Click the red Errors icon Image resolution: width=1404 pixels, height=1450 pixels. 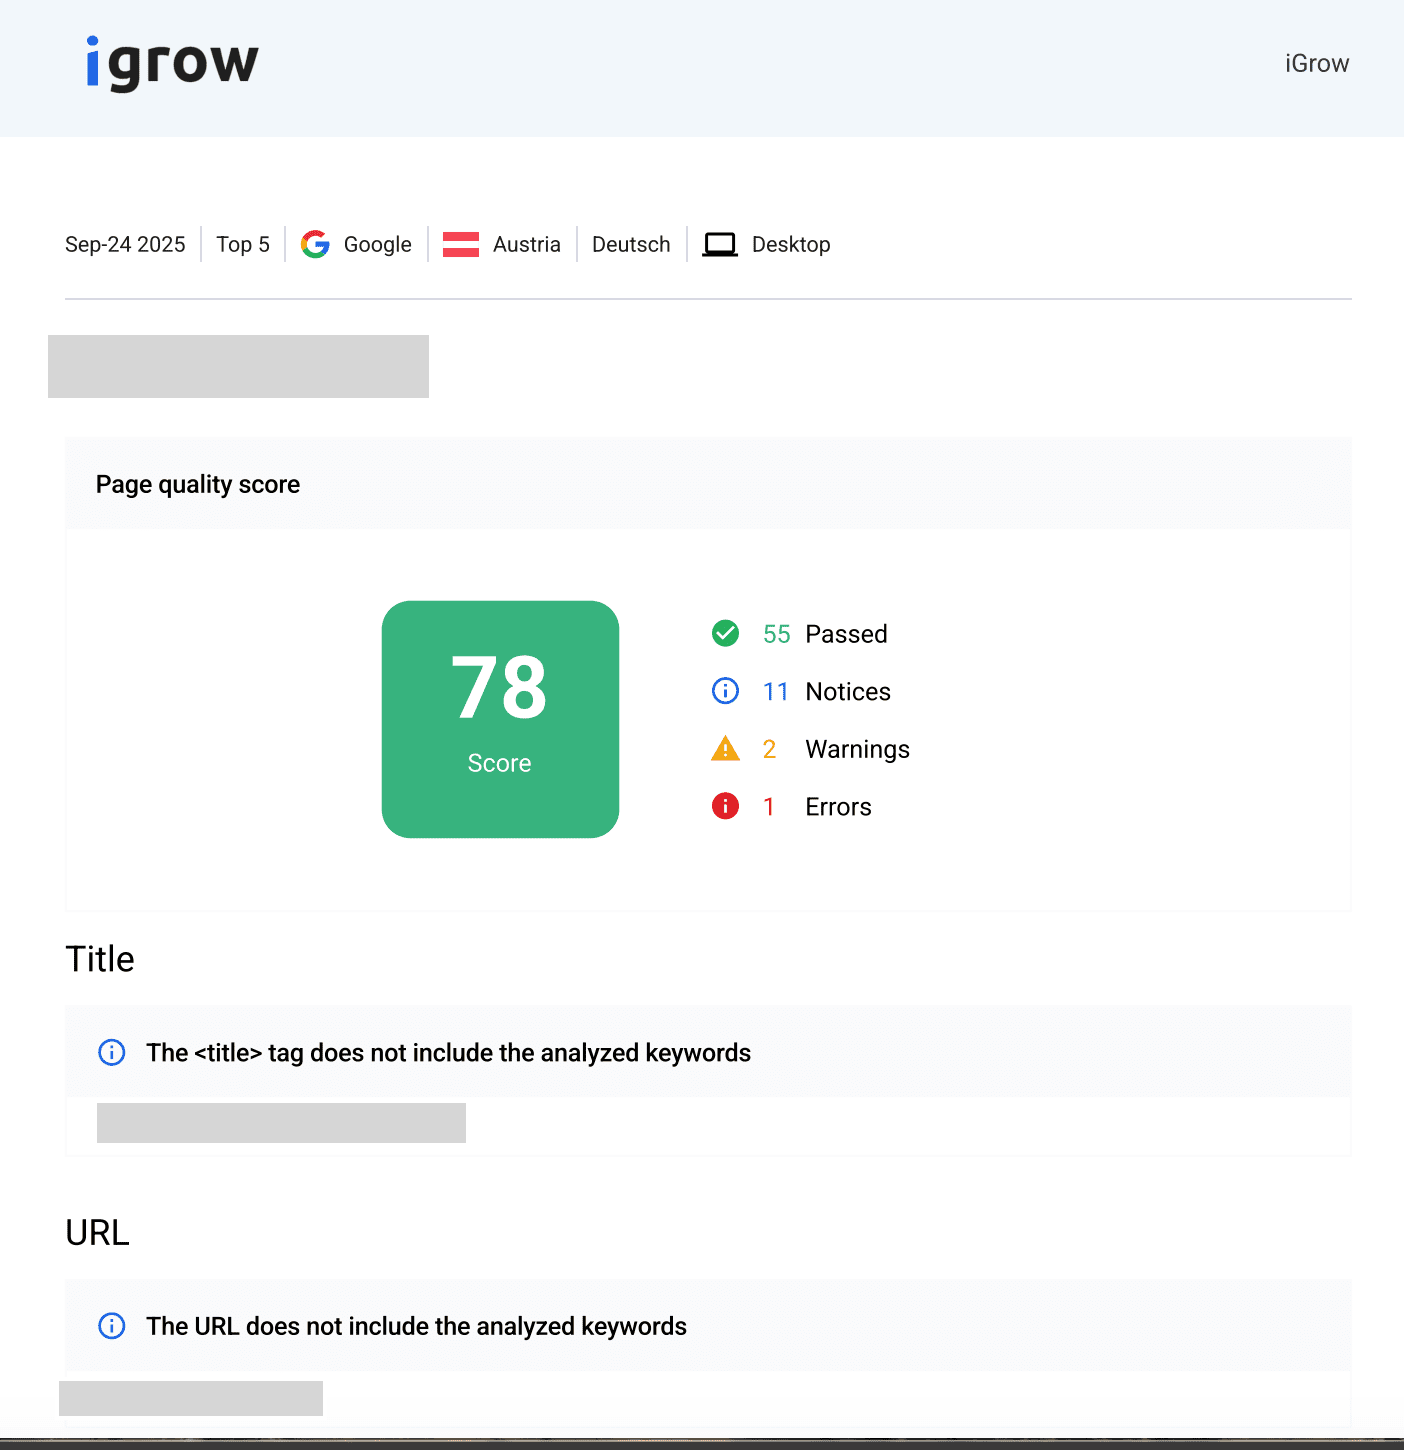(x=725, y=806)
